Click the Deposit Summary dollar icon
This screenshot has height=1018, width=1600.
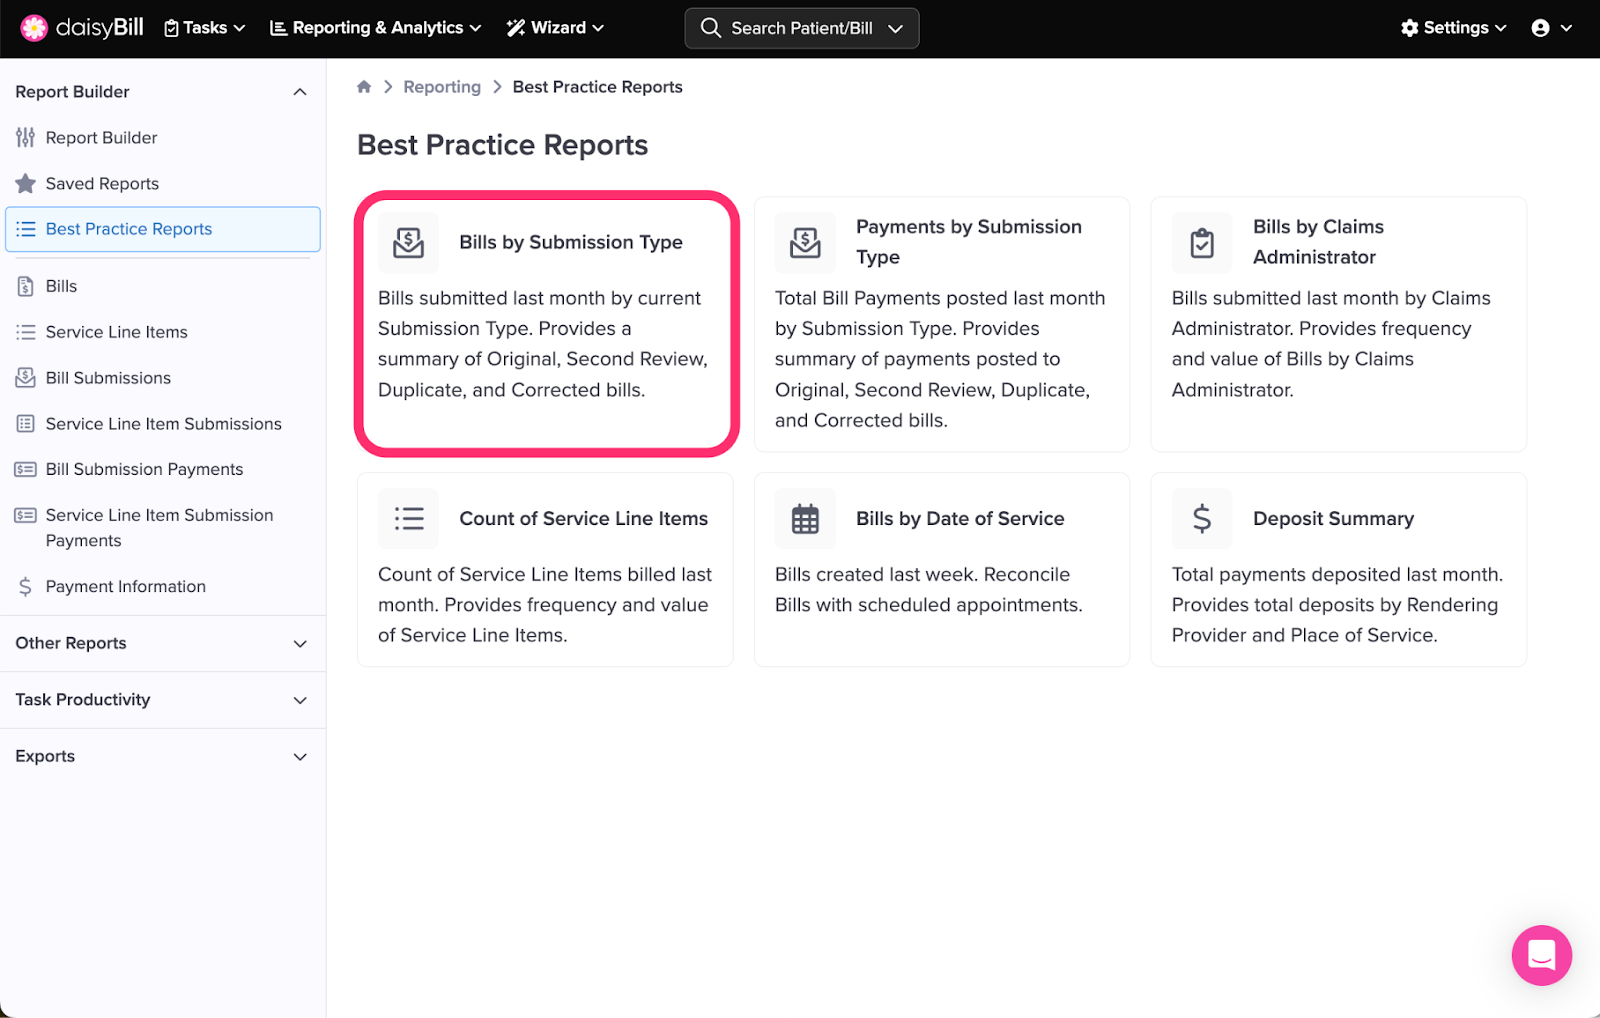[1202, 518]
